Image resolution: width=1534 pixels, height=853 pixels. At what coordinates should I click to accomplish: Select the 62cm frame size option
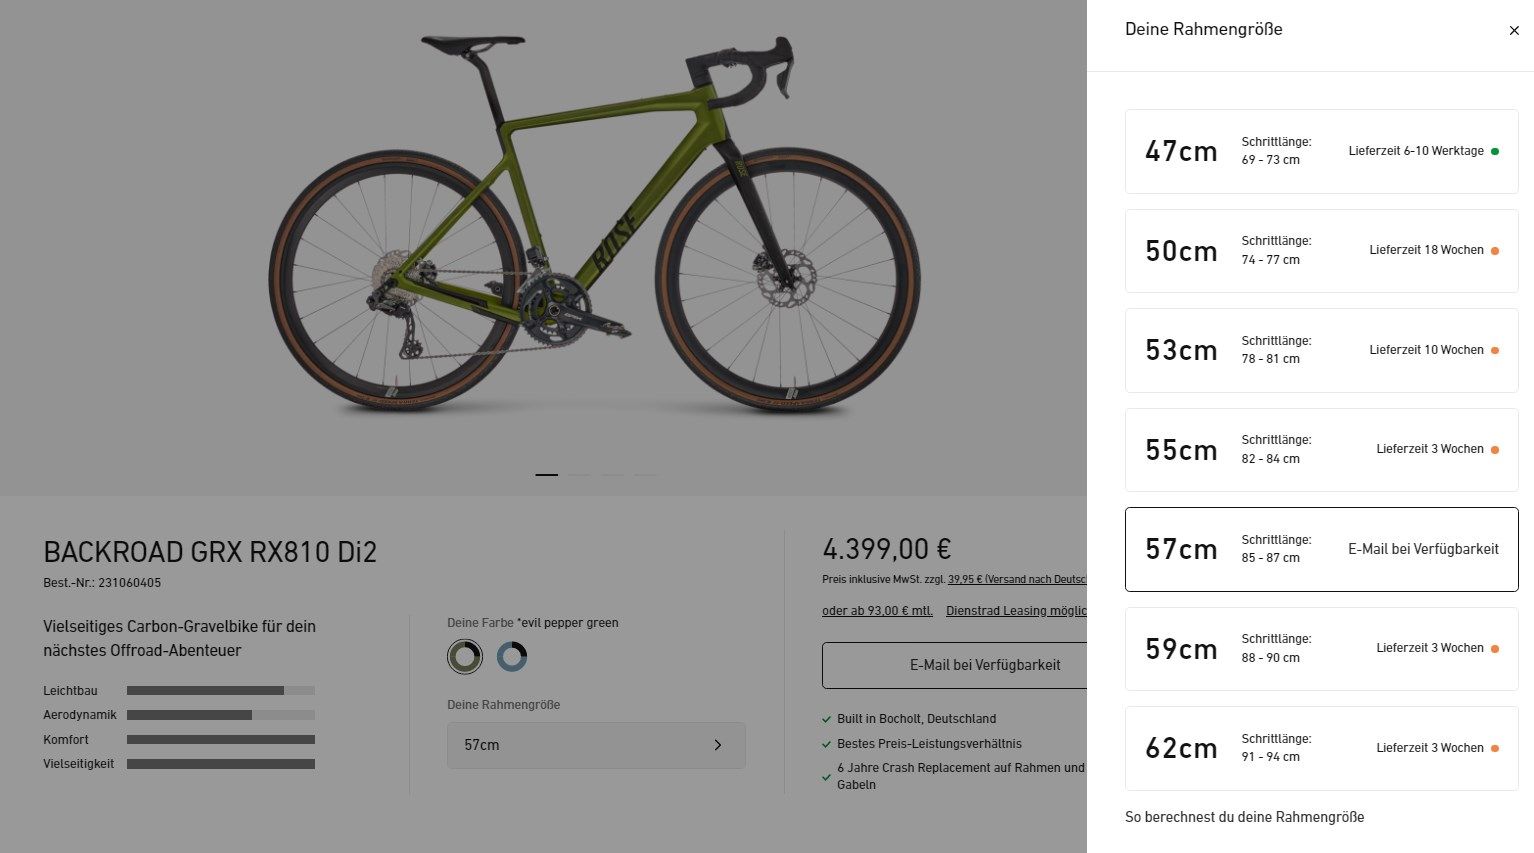point(1321,748)
